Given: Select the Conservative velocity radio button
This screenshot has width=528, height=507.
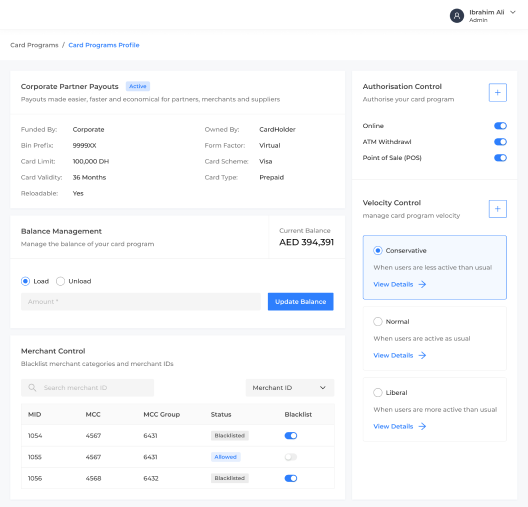Looking at the screenshot, I should click(377, 250).
